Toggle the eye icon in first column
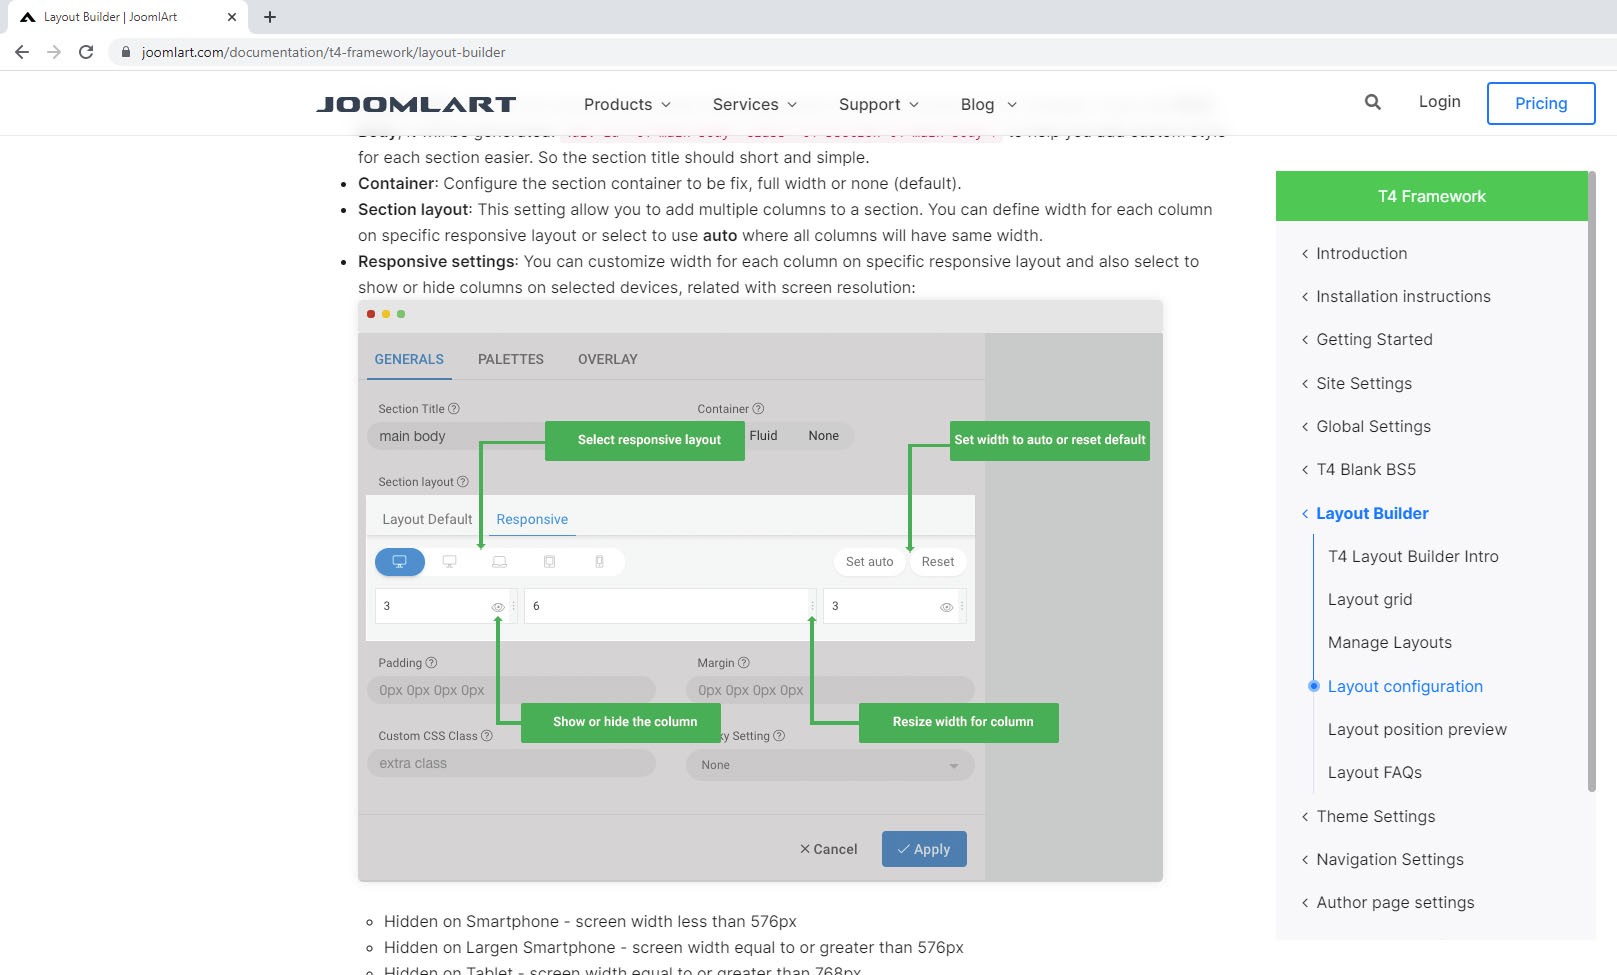 498,607
